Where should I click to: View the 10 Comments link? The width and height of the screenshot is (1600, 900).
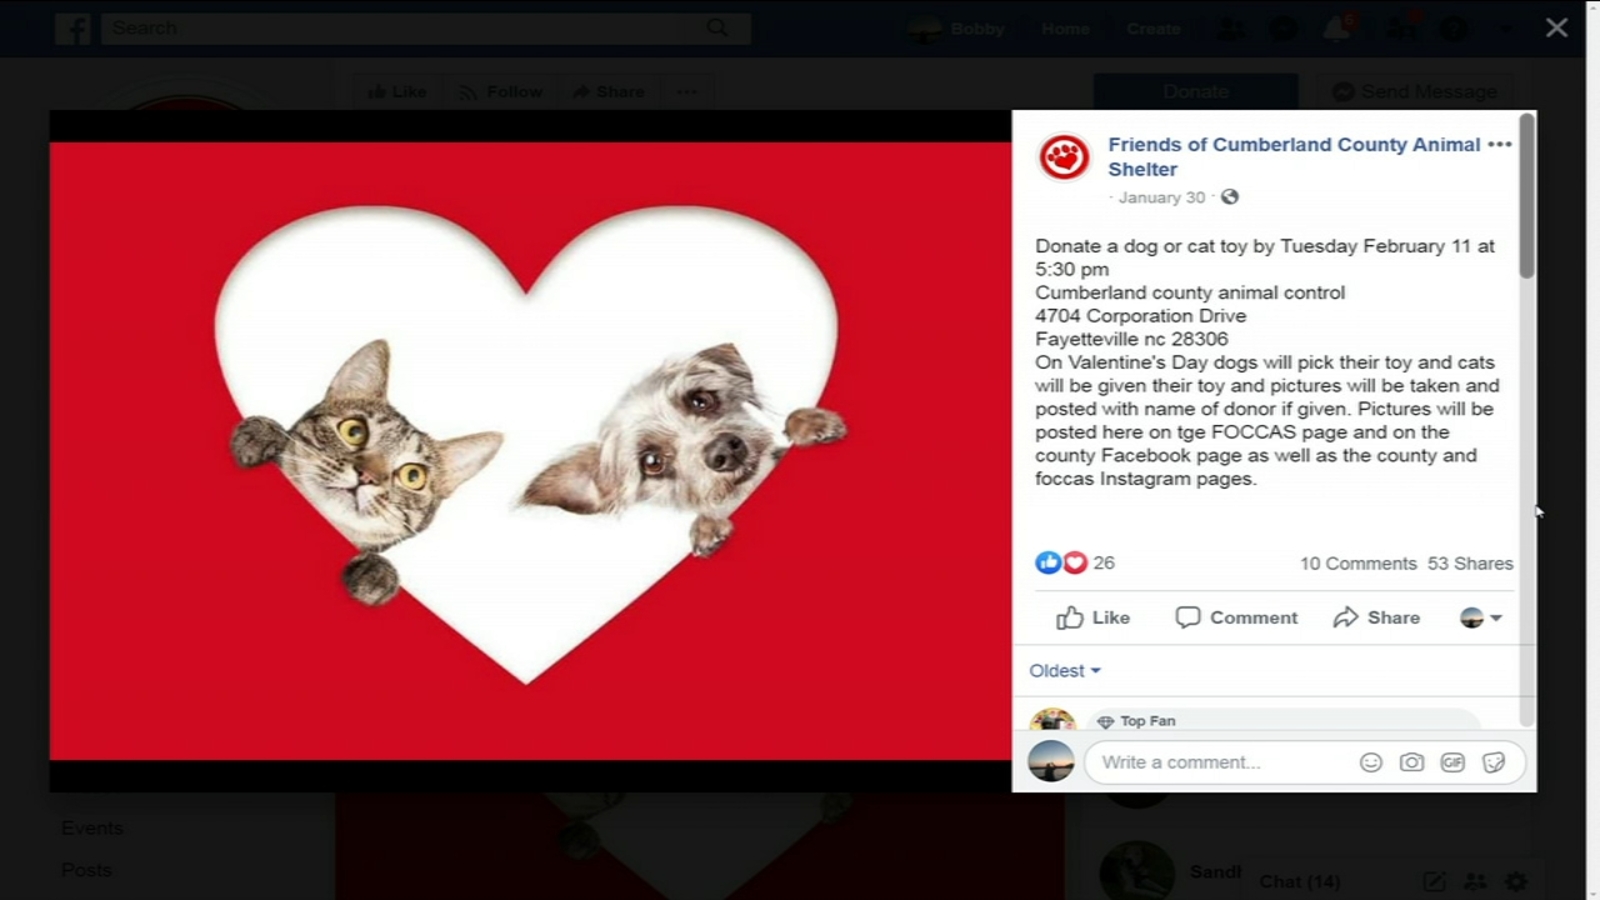[x=1358, y=564]
